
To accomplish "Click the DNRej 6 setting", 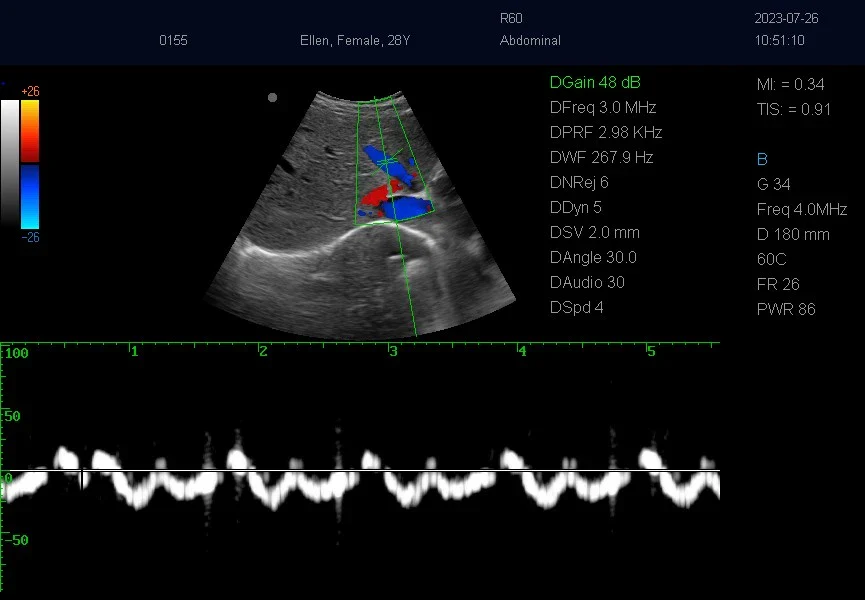I will (x=579, y=183).
